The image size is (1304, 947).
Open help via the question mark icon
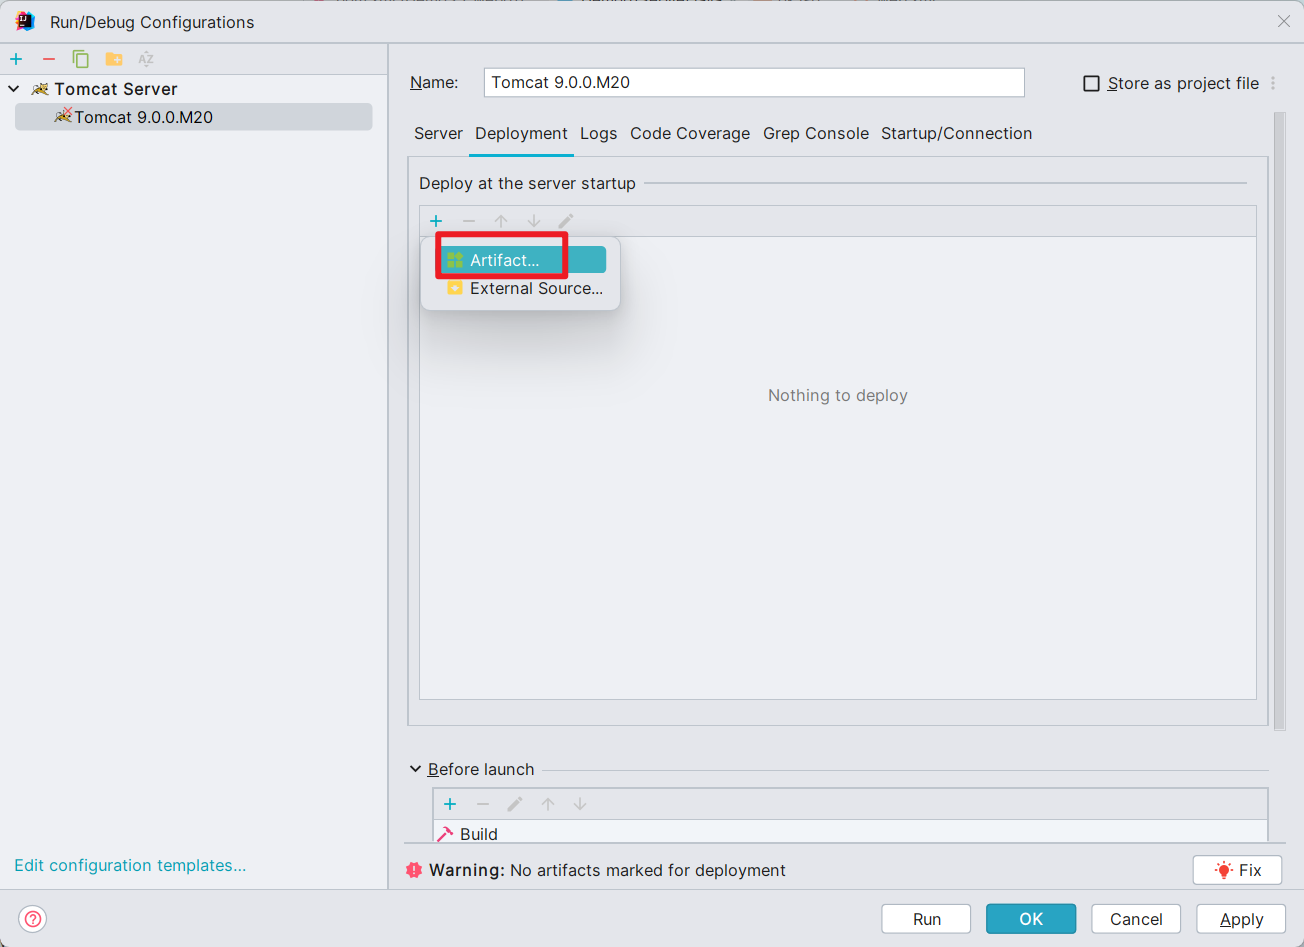[x=33, y=919]
